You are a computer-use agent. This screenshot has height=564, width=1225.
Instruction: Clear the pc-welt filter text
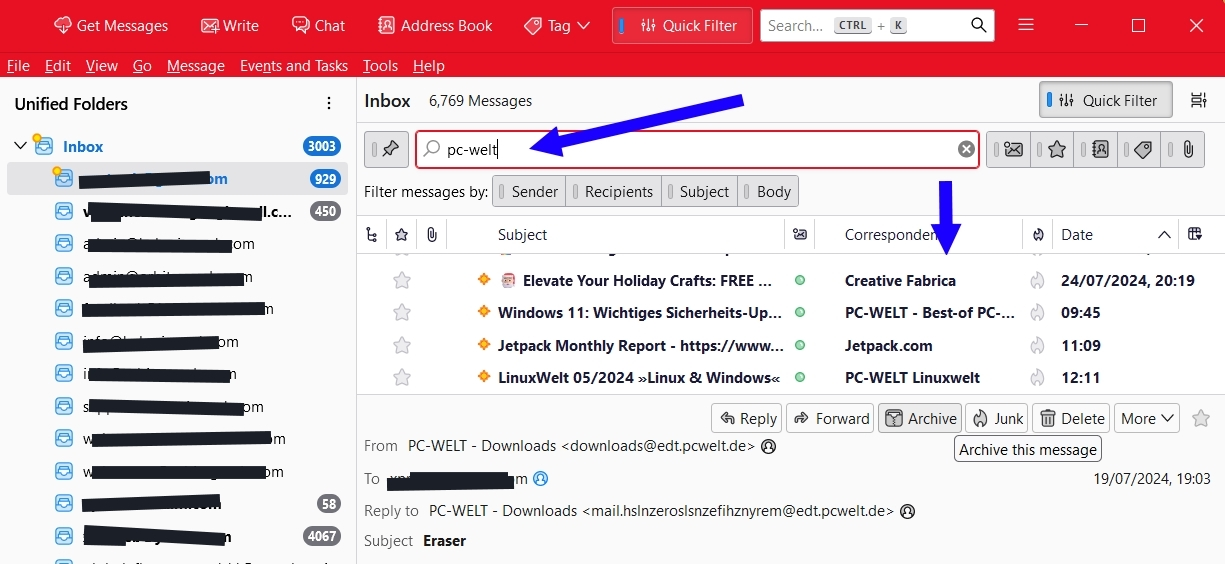[x=966, y=149]
